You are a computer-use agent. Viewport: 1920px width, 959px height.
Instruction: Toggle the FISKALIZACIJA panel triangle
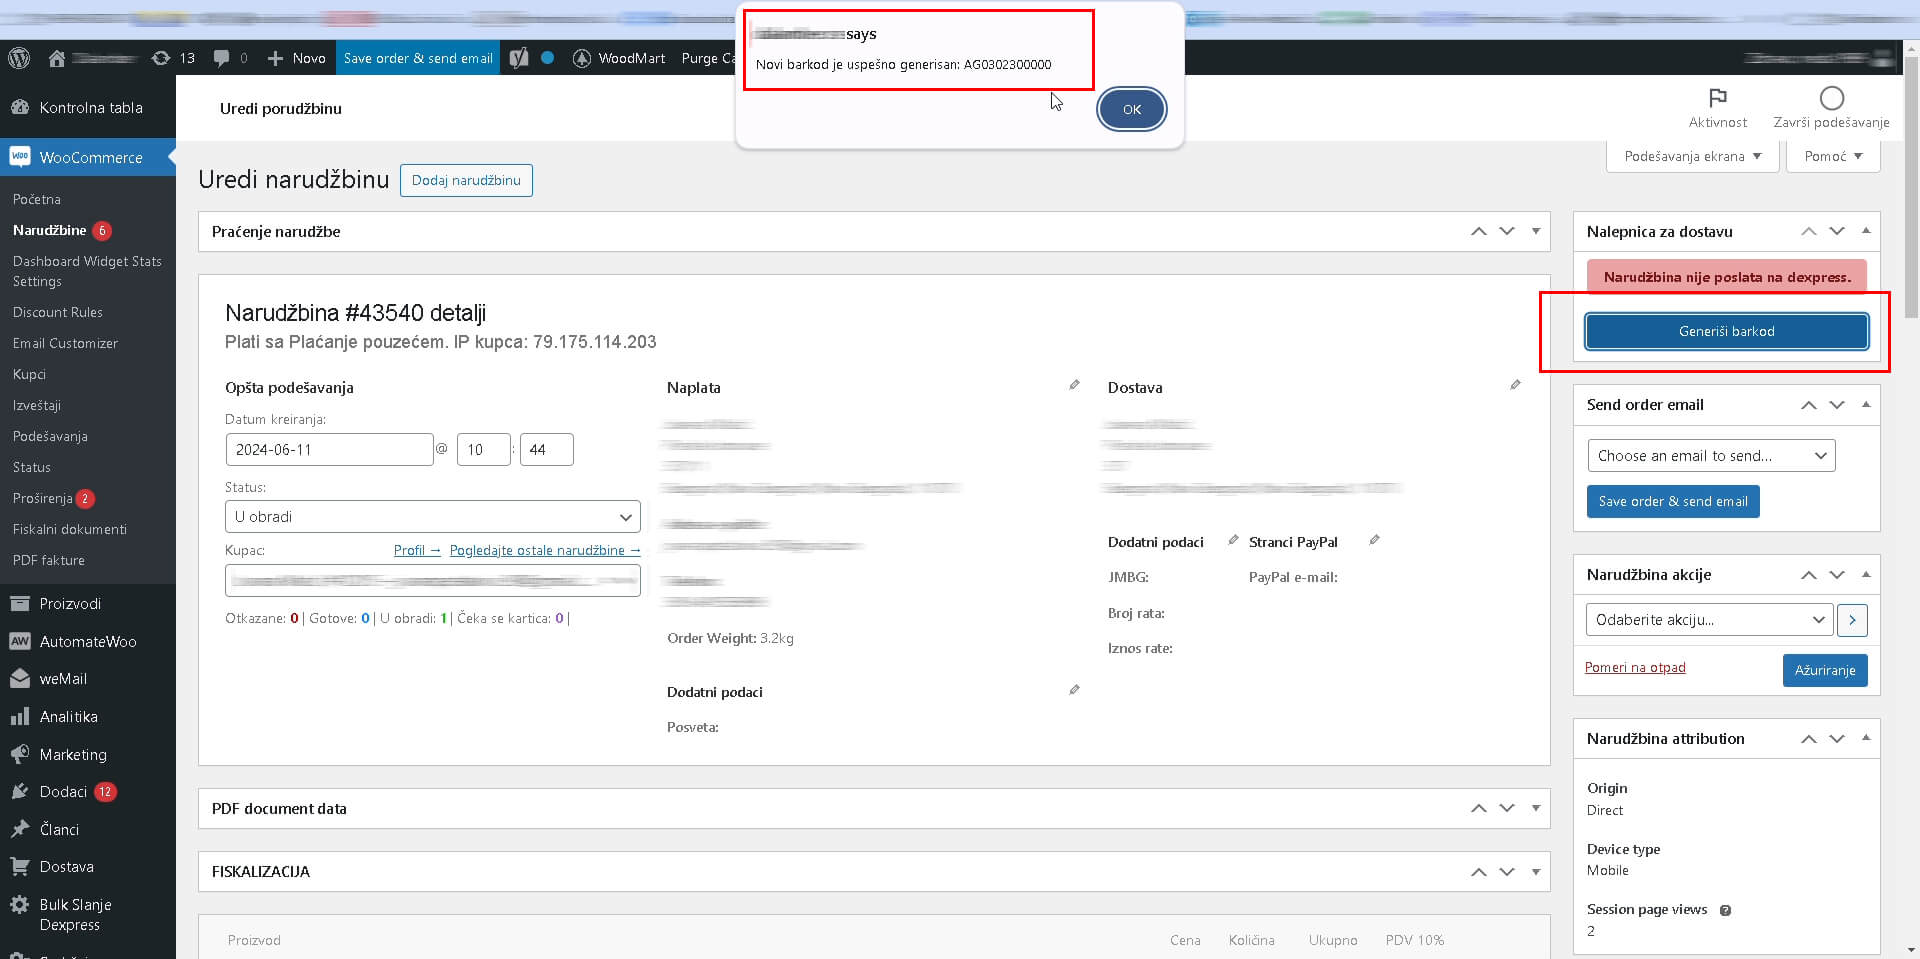point(1536,871)
